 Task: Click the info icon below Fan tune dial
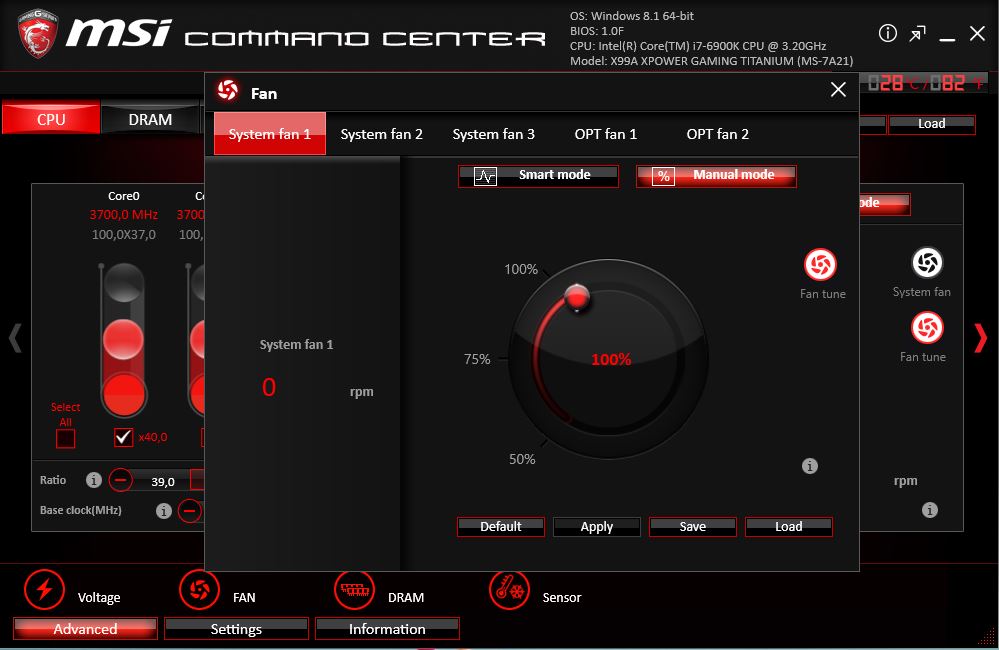[x=809, y=466]
